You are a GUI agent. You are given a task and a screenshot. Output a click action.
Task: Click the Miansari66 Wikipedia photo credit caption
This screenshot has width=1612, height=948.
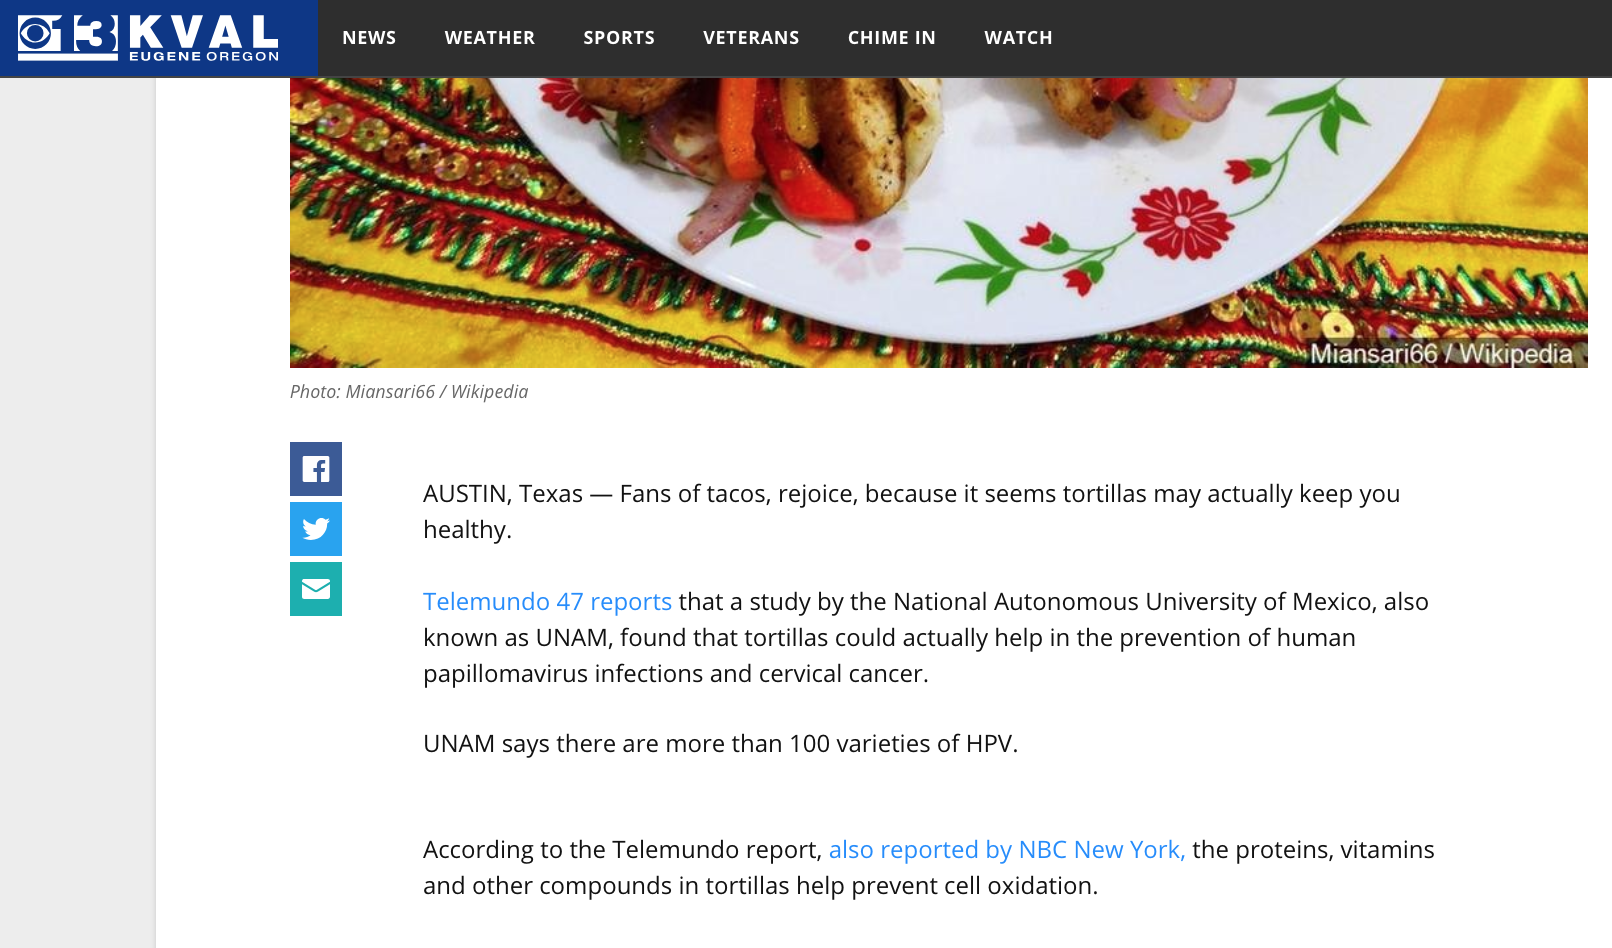tap(409, 392)
